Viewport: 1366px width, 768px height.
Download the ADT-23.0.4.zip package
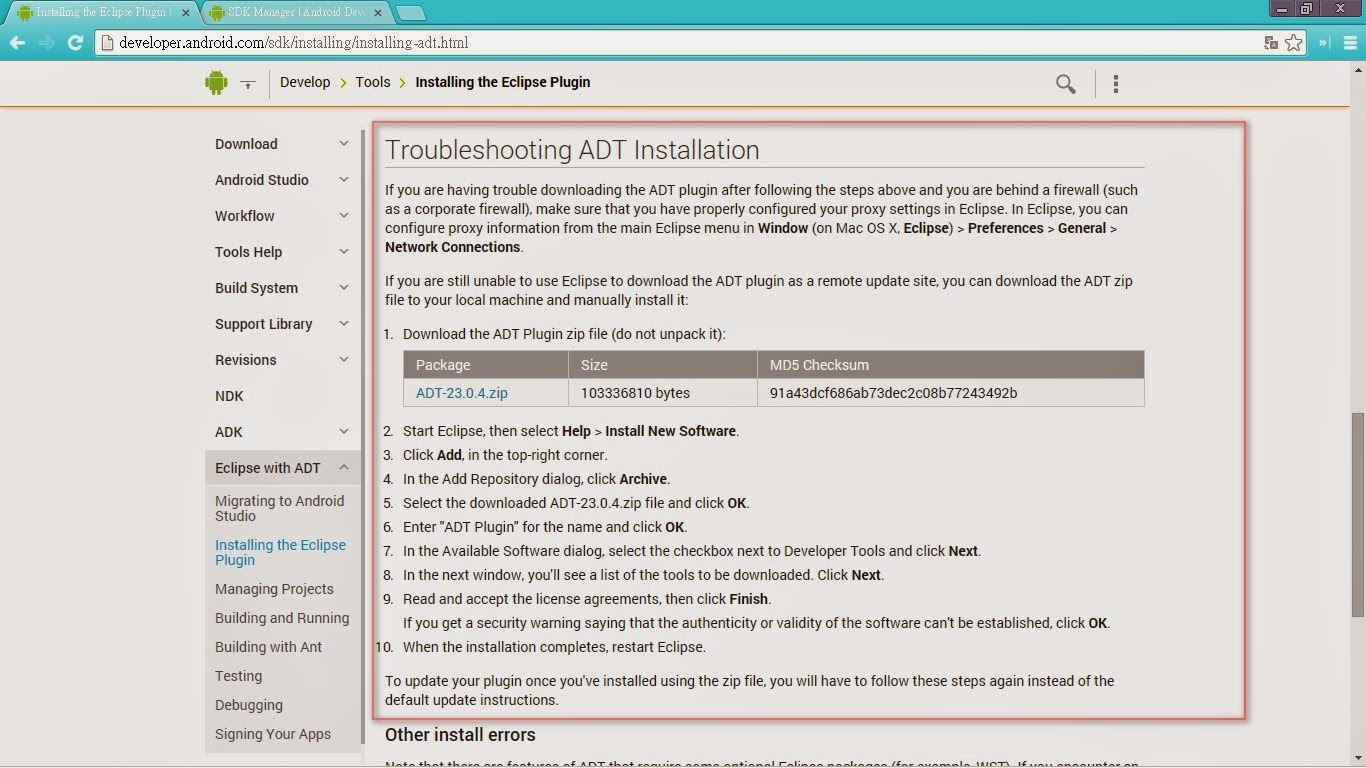462,393
